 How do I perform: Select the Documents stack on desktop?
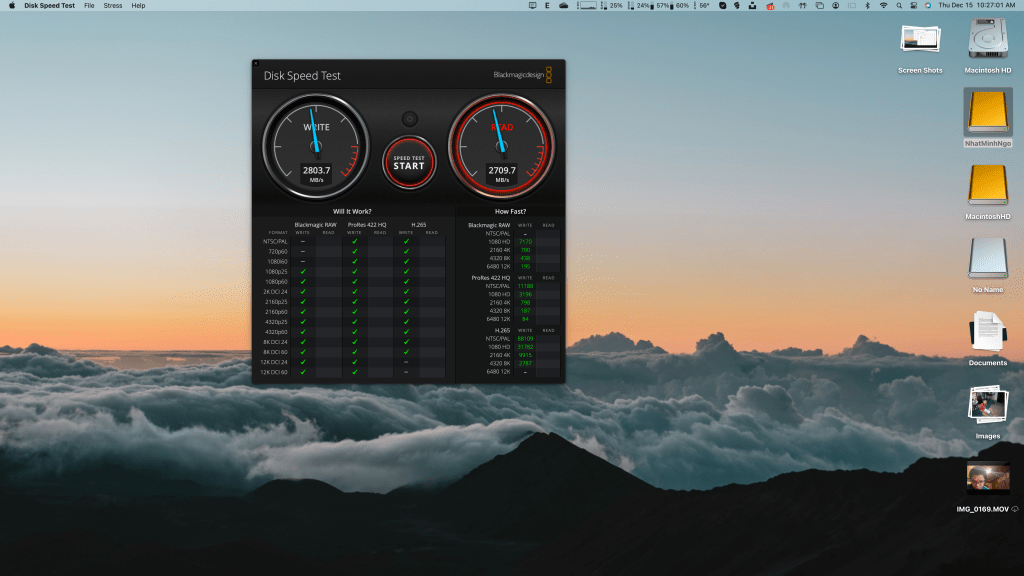988,333
